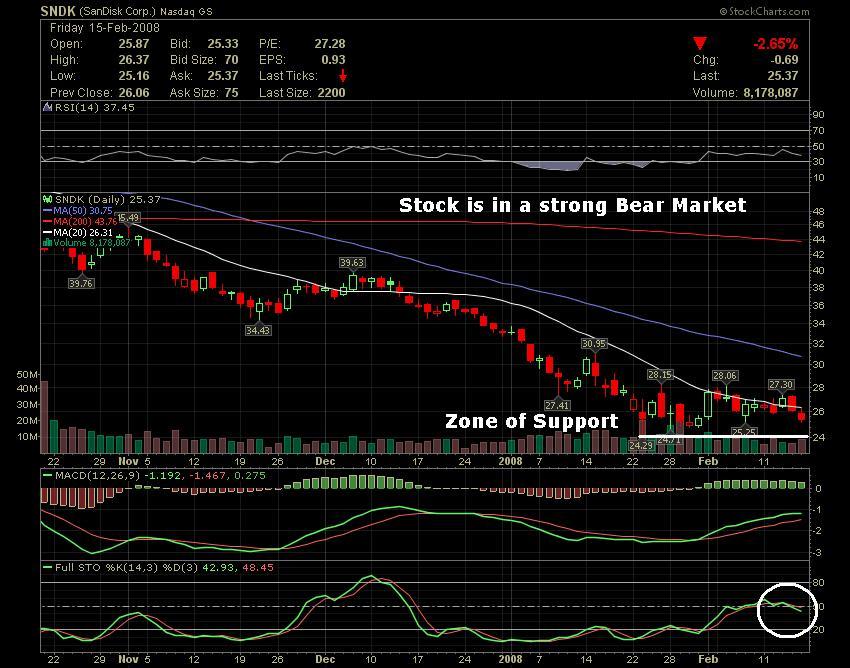Click the candlestick icon before SNDK (Daily)
This screenshot has width=850, height=668.
point(47,199)
